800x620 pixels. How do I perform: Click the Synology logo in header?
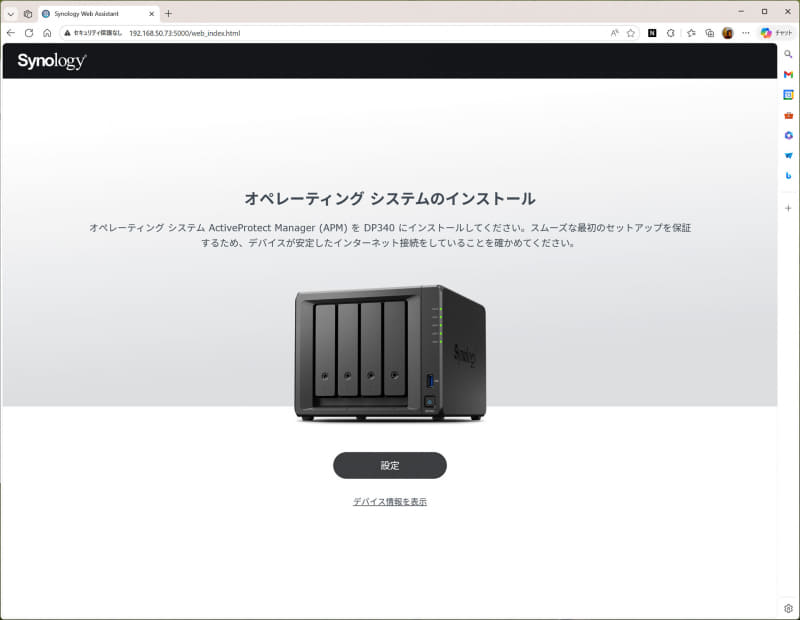[x=52, y=61]
